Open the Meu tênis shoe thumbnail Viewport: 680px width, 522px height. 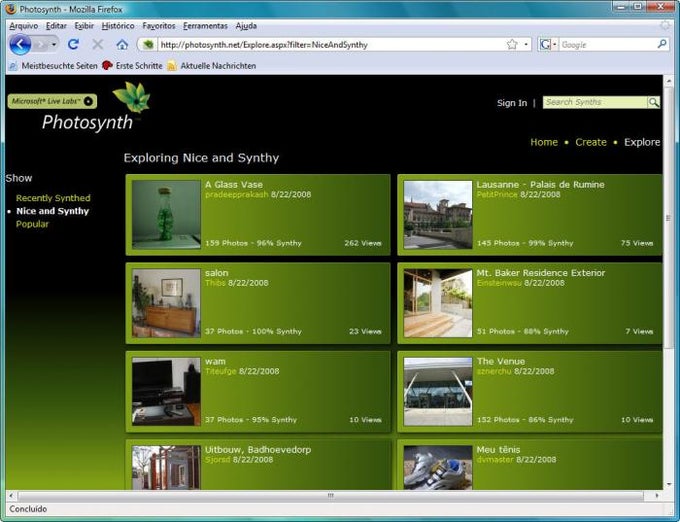click(438, 467)
